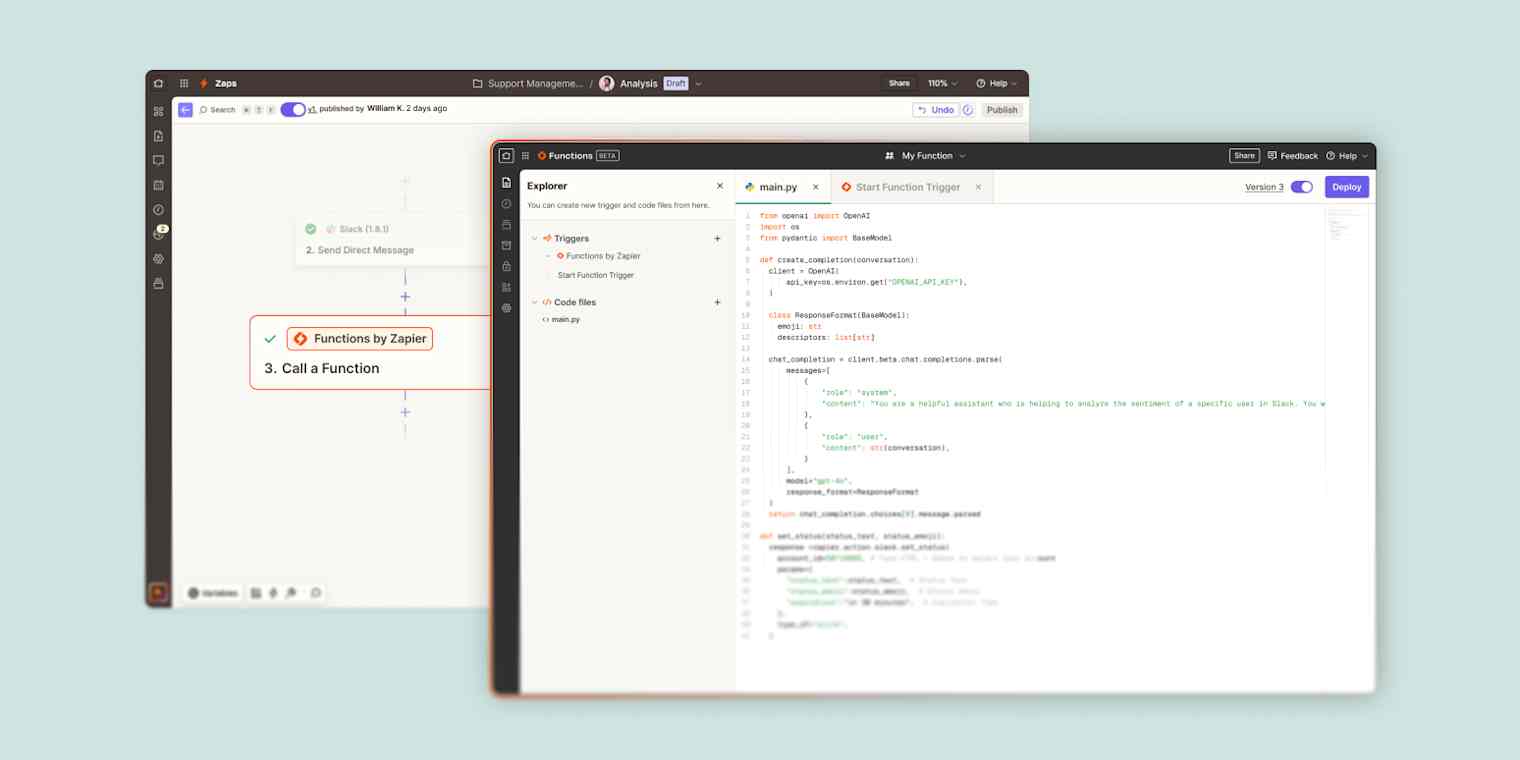The height and width of the screenshot is (760, 1520).
Task: Click the box icon at bottom of Zaps sidebar
Action: [x=158, y=283]
